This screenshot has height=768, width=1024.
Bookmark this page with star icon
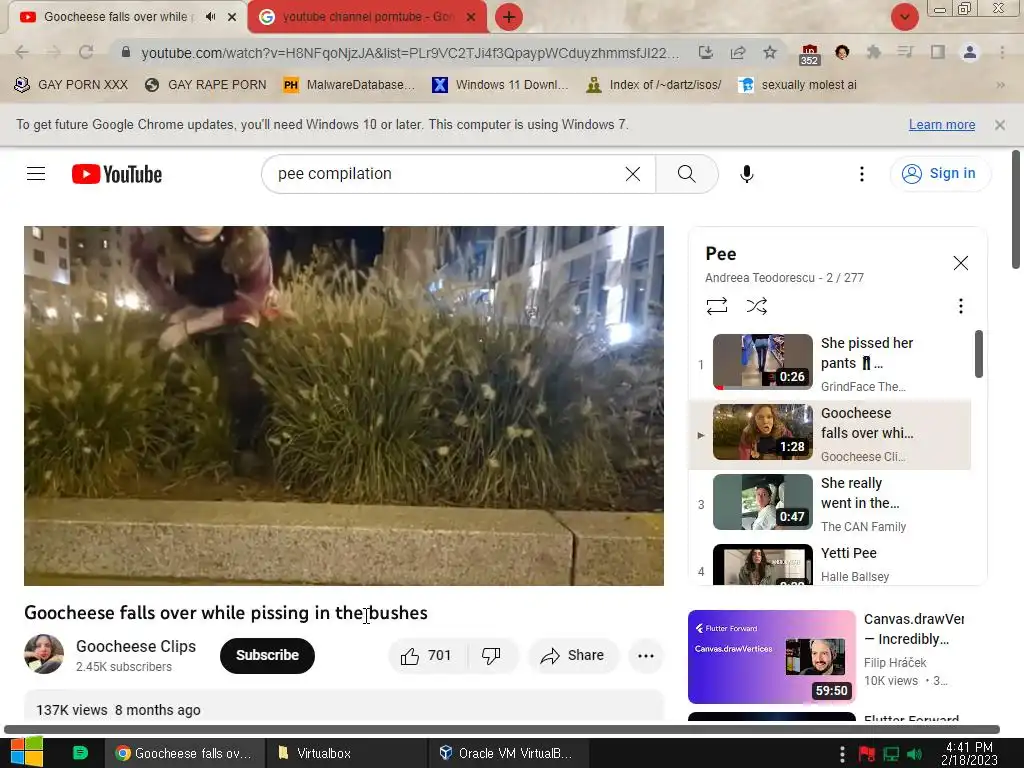point(770,52)
